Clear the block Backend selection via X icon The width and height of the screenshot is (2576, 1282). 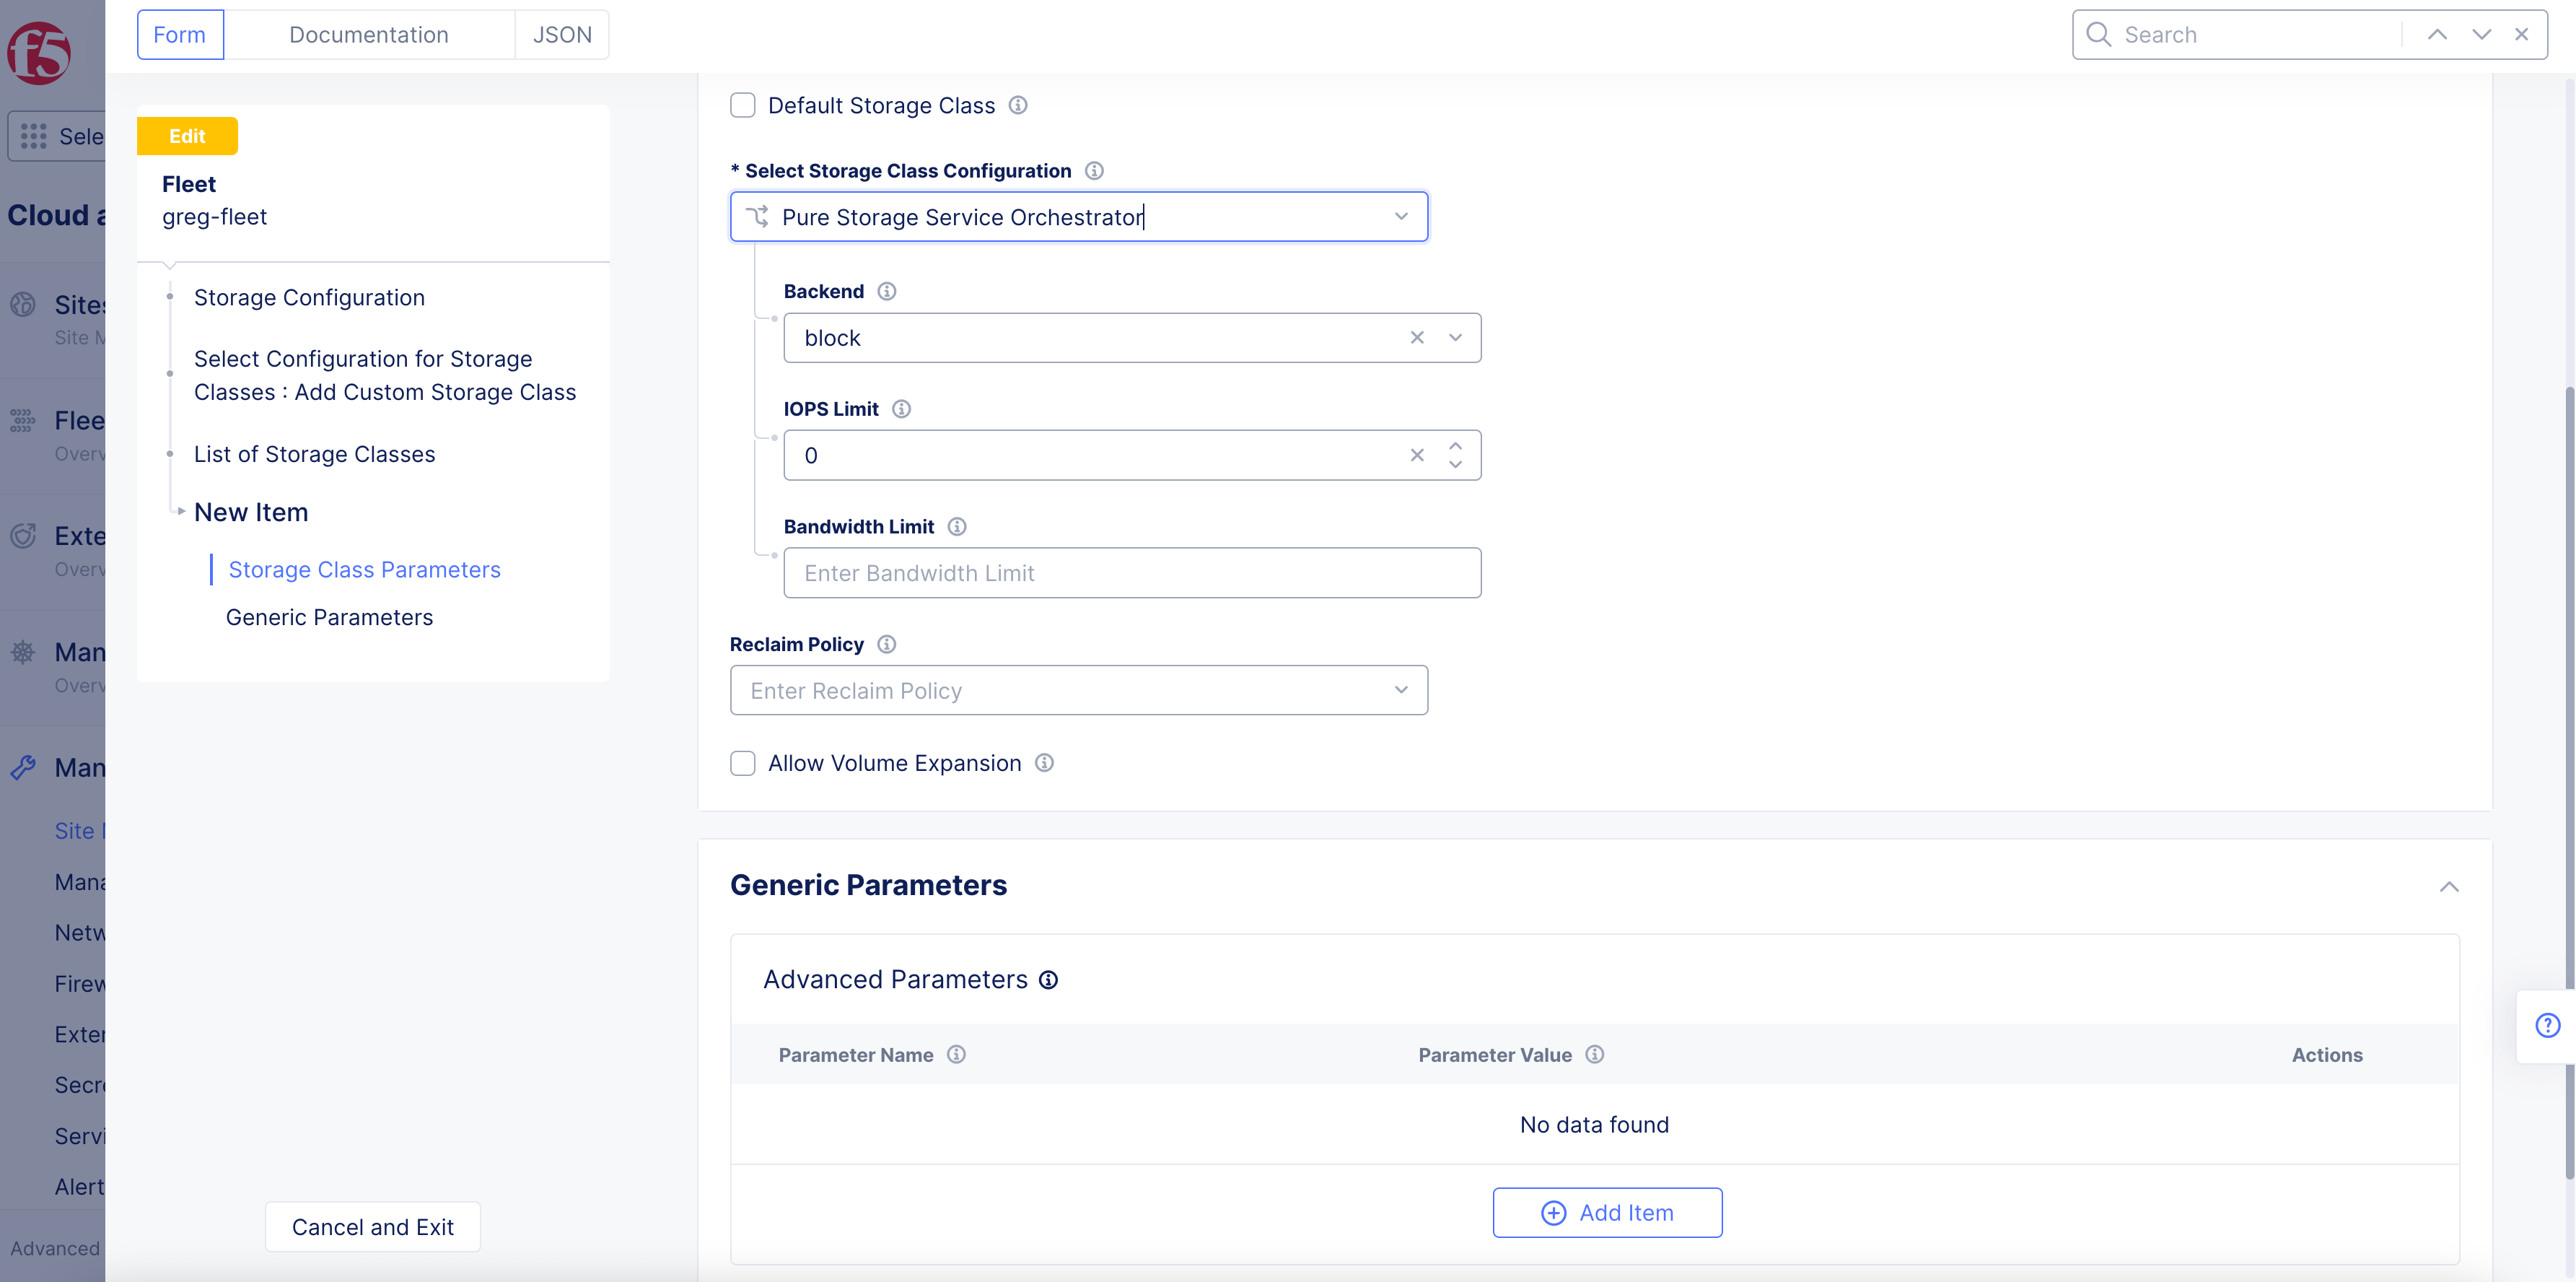pos(1417,337)
